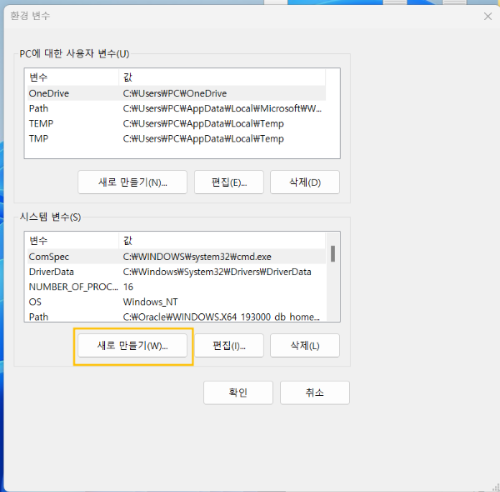Screen dimensions: 500x492
Task: Click 편집(E) button for user variables
Action: pyautogui.click(x=229, y=182)
